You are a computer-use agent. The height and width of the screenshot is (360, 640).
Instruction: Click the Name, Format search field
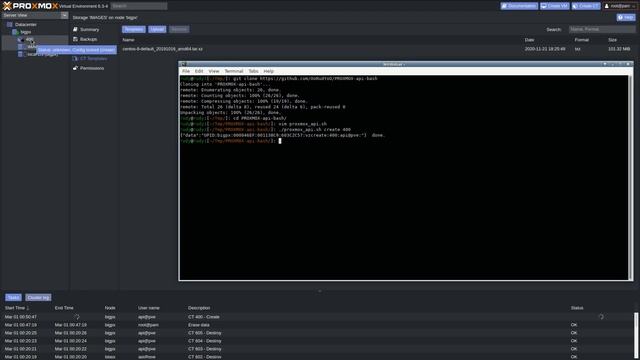point(602,29)
